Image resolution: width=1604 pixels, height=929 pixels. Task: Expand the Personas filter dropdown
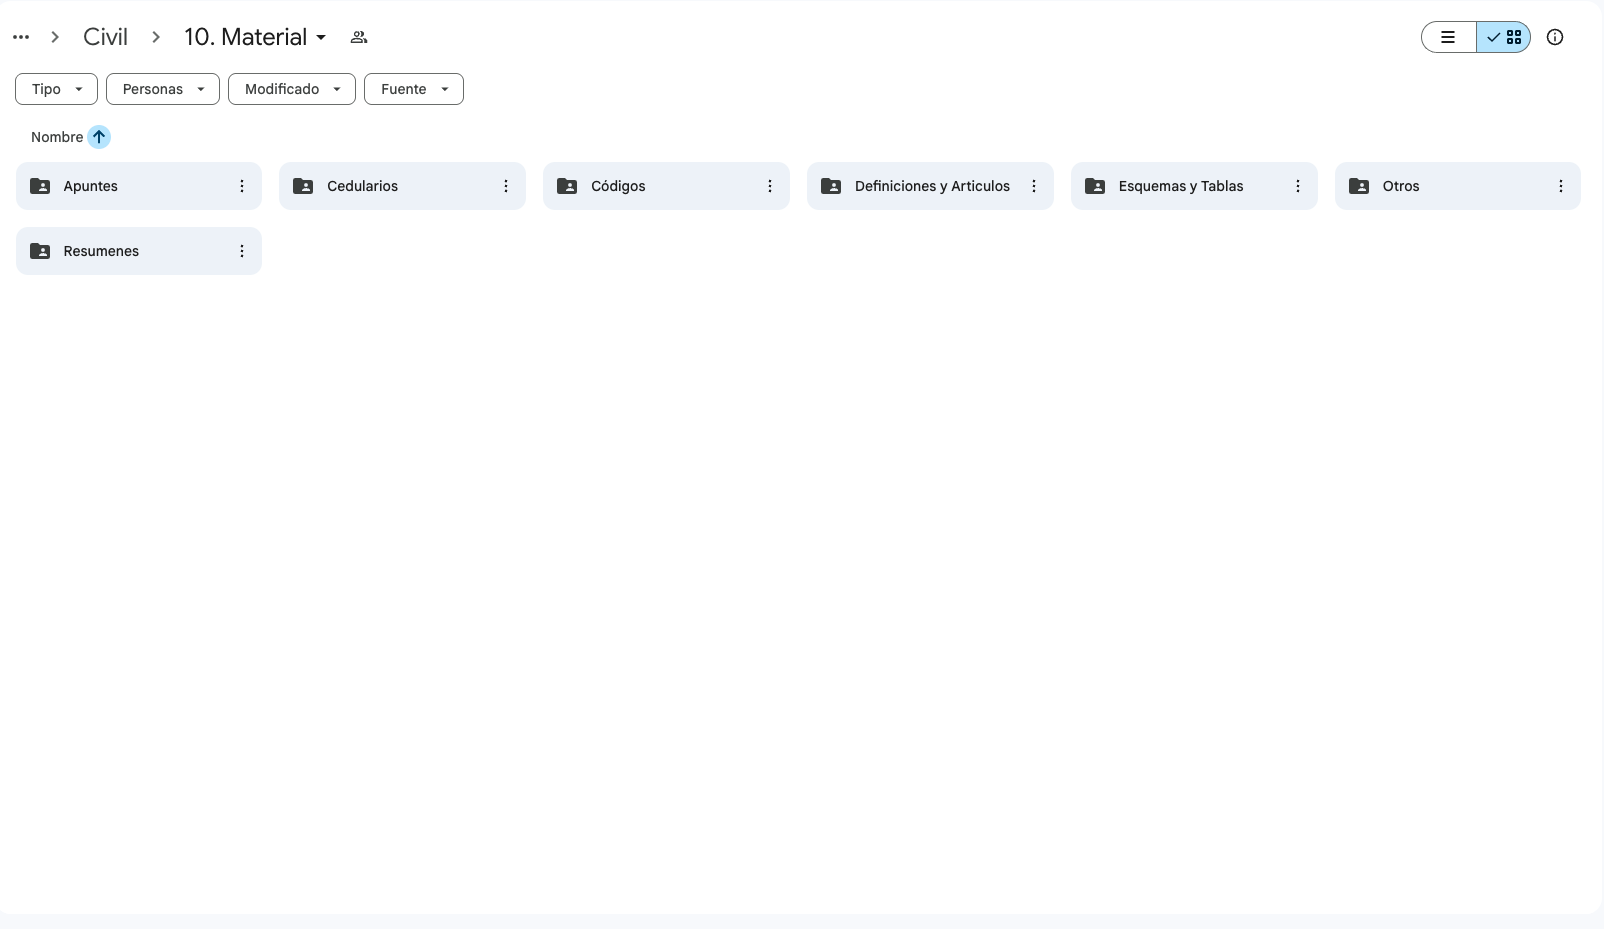(162, 89)
